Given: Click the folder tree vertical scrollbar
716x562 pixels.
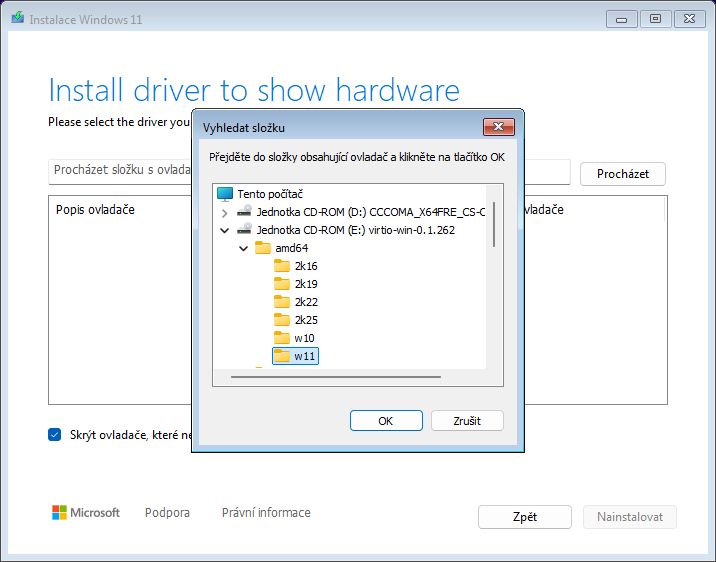Looking at the screenshot, I should (x=494, y=224).
